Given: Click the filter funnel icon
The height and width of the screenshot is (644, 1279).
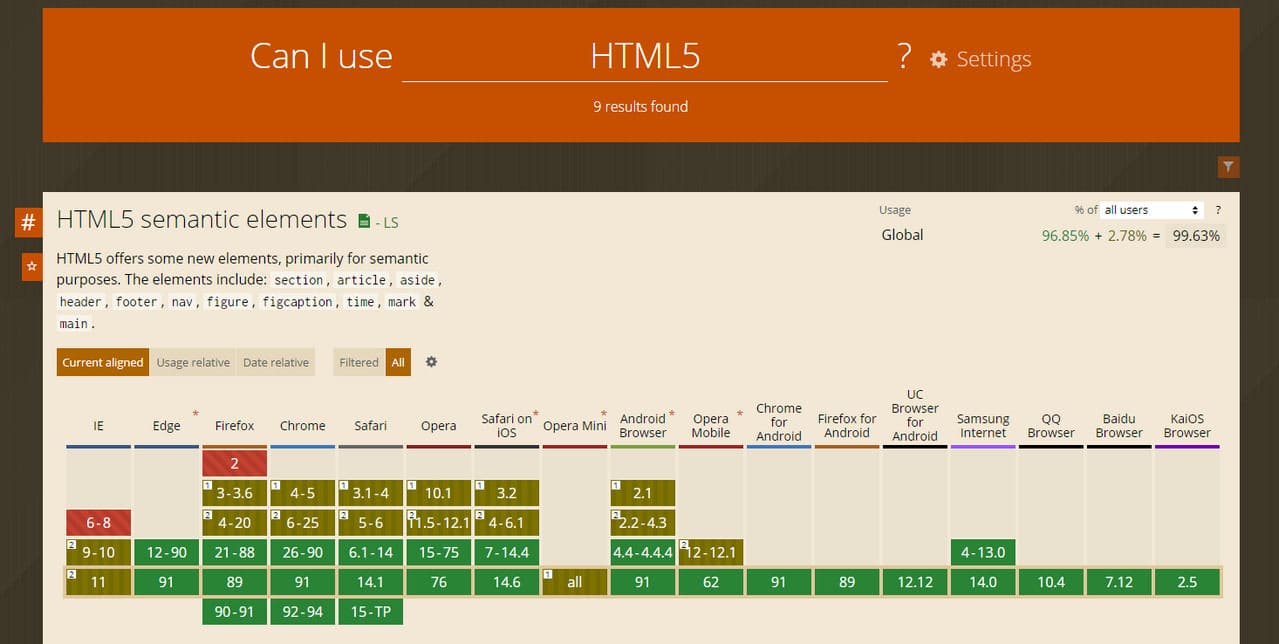Looking at the screenshot, I should tap(1228, 167).
